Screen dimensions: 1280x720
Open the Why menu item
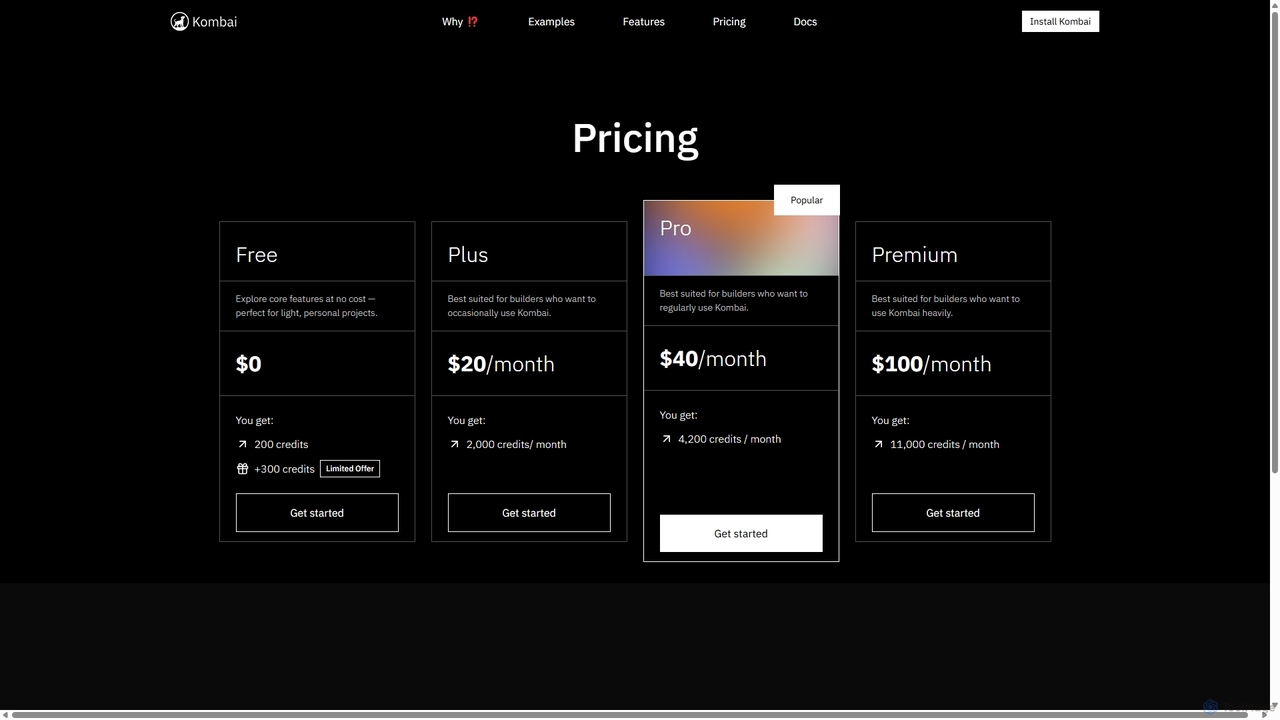(x=460, y=21)
